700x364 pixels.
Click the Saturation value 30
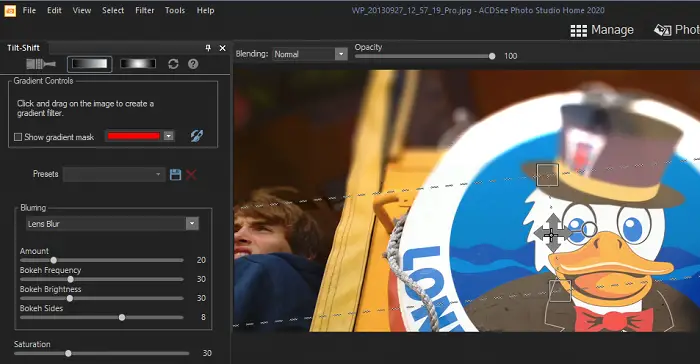207,353
